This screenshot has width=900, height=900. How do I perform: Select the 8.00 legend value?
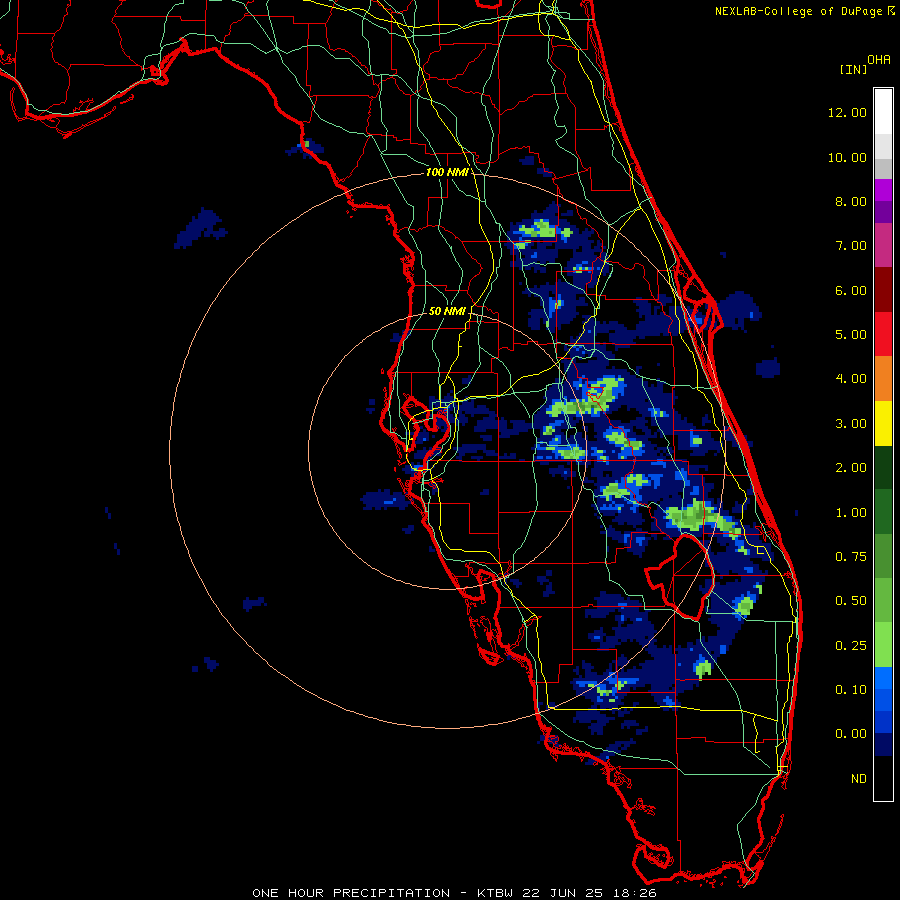point(851,201)
